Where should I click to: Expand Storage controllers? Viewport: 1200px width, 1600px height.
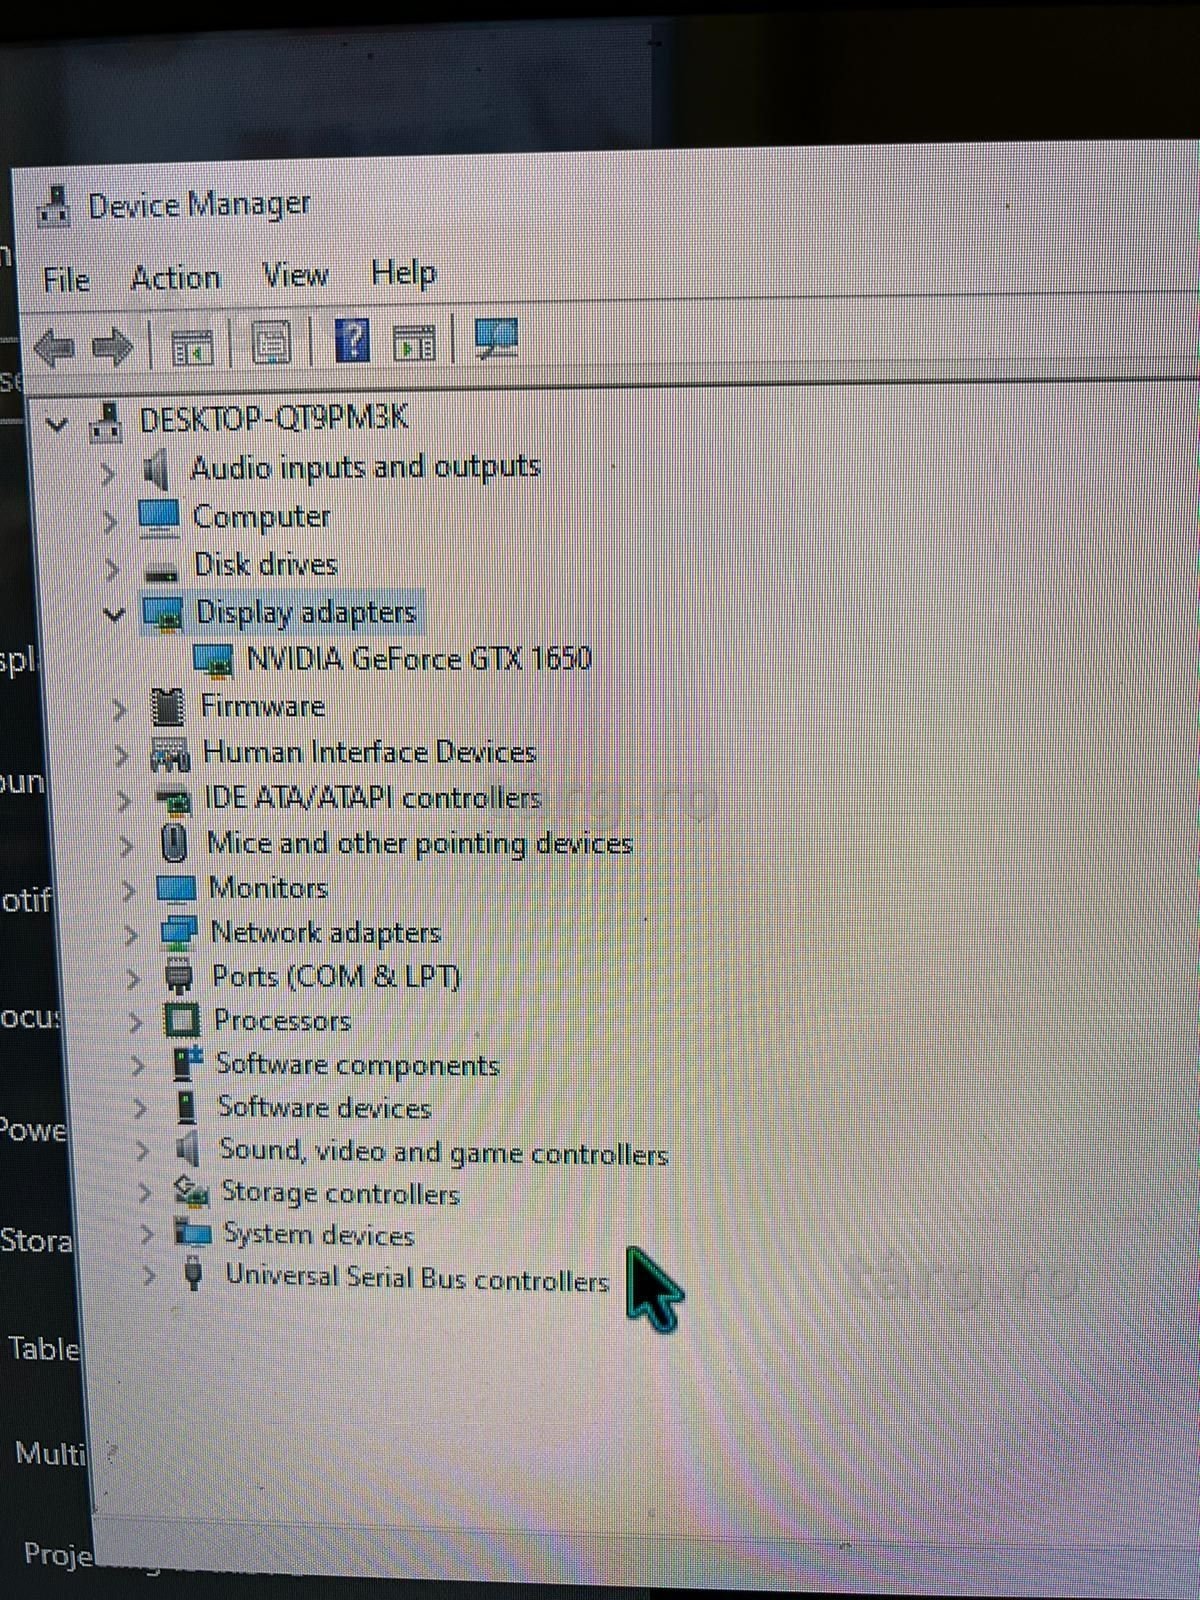point(145,1193)
